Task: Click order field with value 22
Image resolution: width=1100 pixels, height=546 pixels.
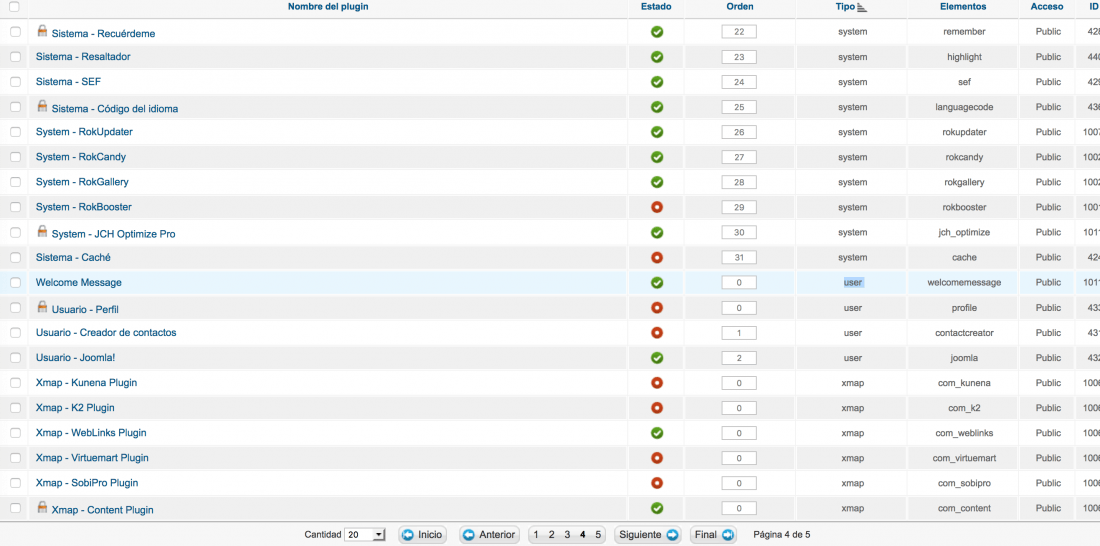Action: coord(739,32)
